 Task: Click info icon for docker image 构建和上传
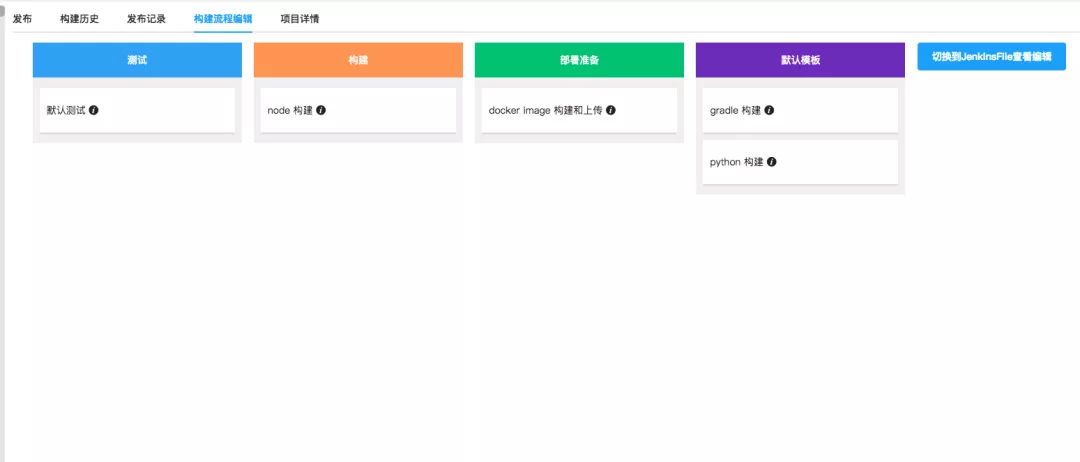[611, 110]
